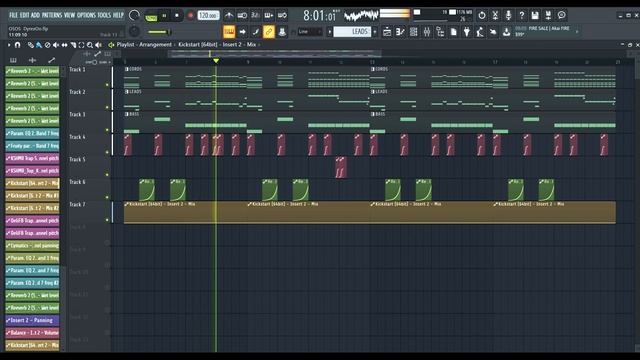This screenshot has height=360, width=640.
Task: Click the loop recording icon
Action: click(282, 16)
